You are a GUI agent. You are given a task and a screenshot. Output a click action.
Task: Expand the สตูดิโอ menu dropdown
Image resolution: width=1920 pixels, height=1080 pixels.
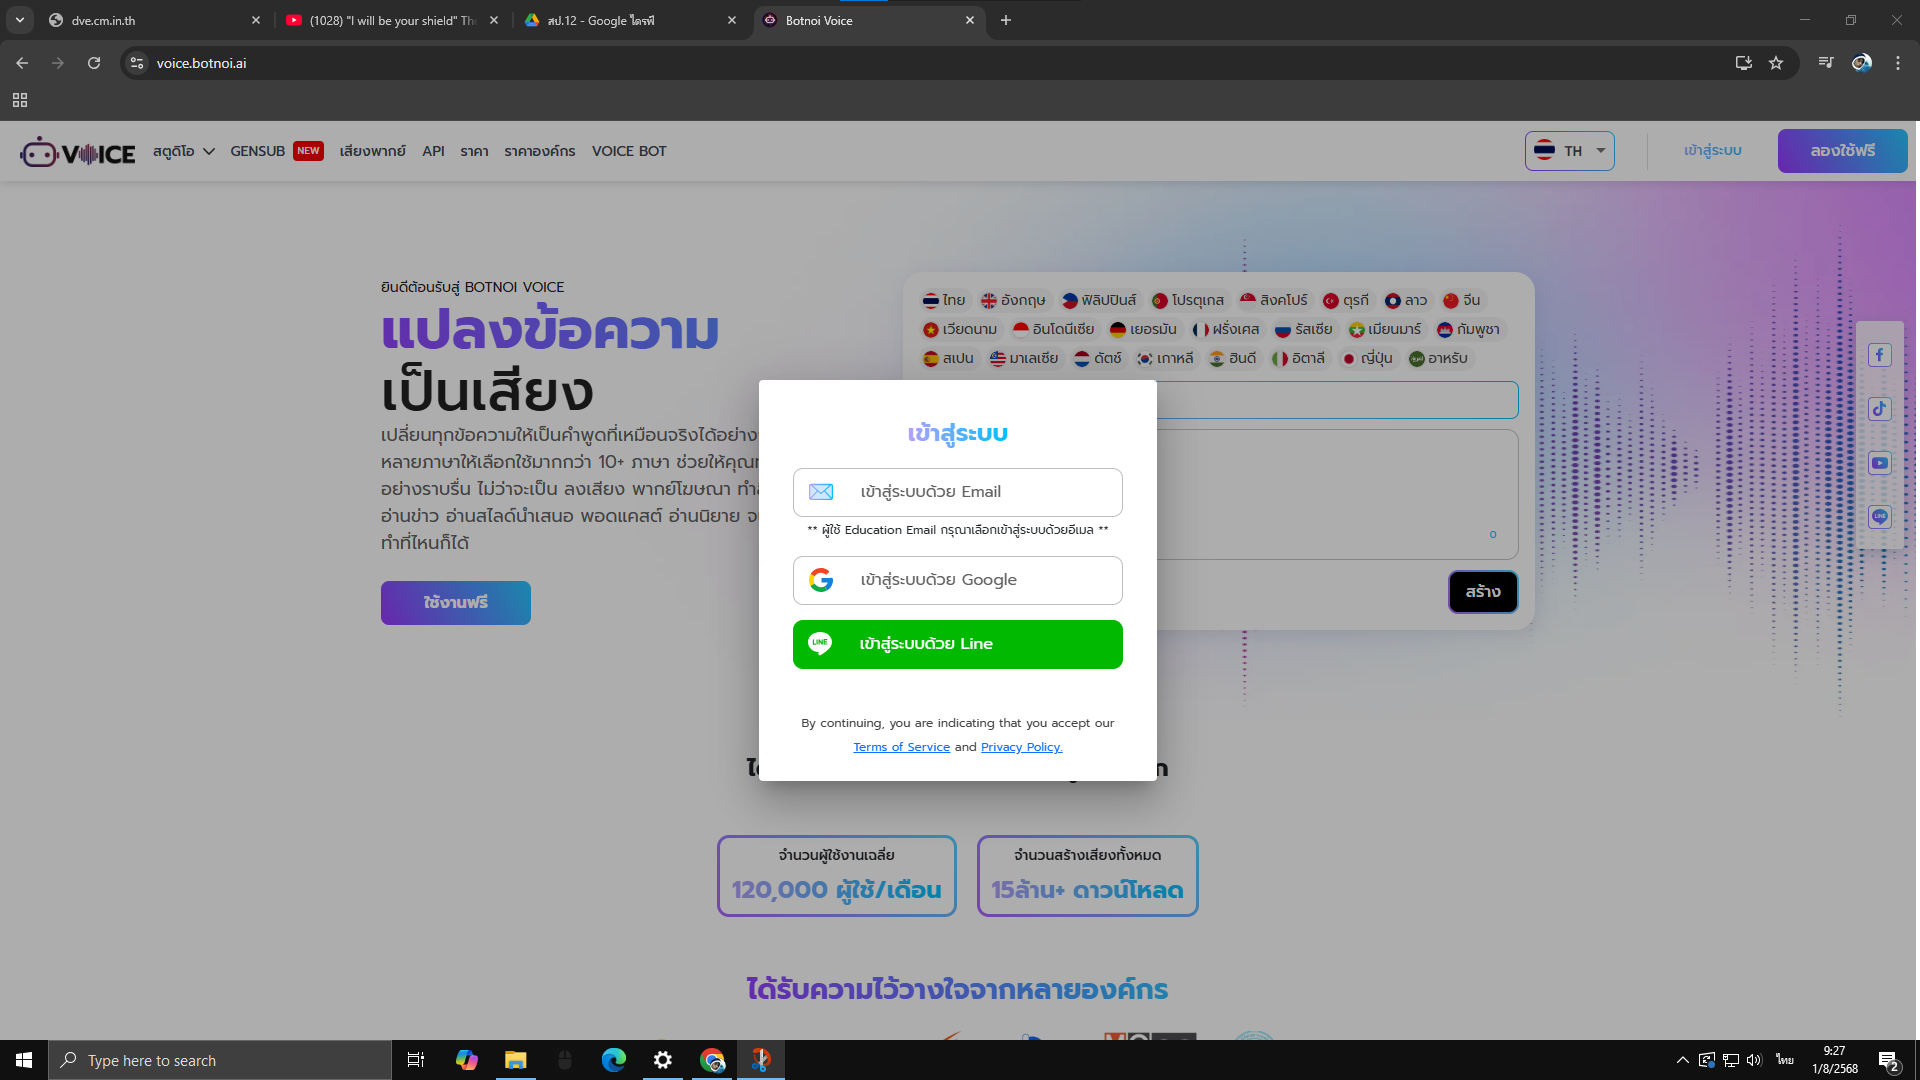click(x=184, y=151)
